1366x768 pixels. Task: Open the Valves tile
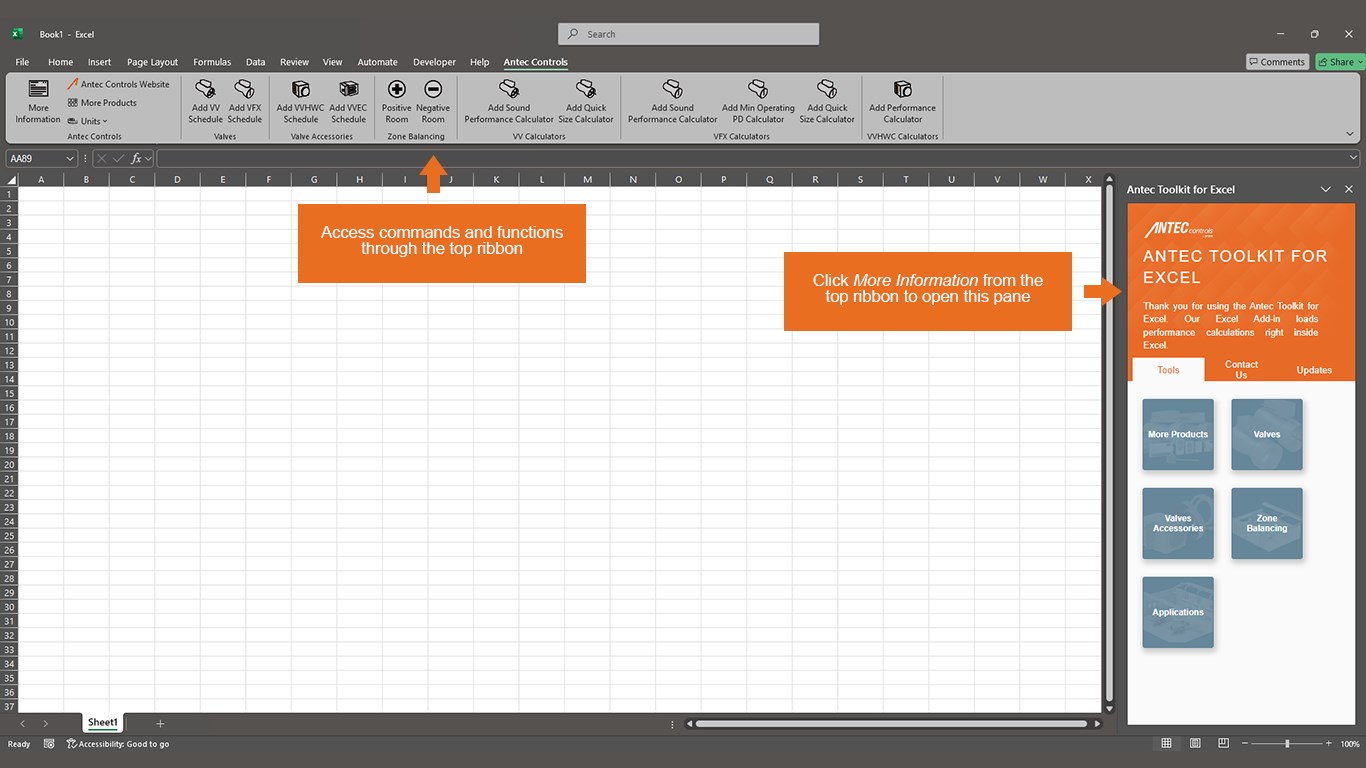pos(1267,434)
